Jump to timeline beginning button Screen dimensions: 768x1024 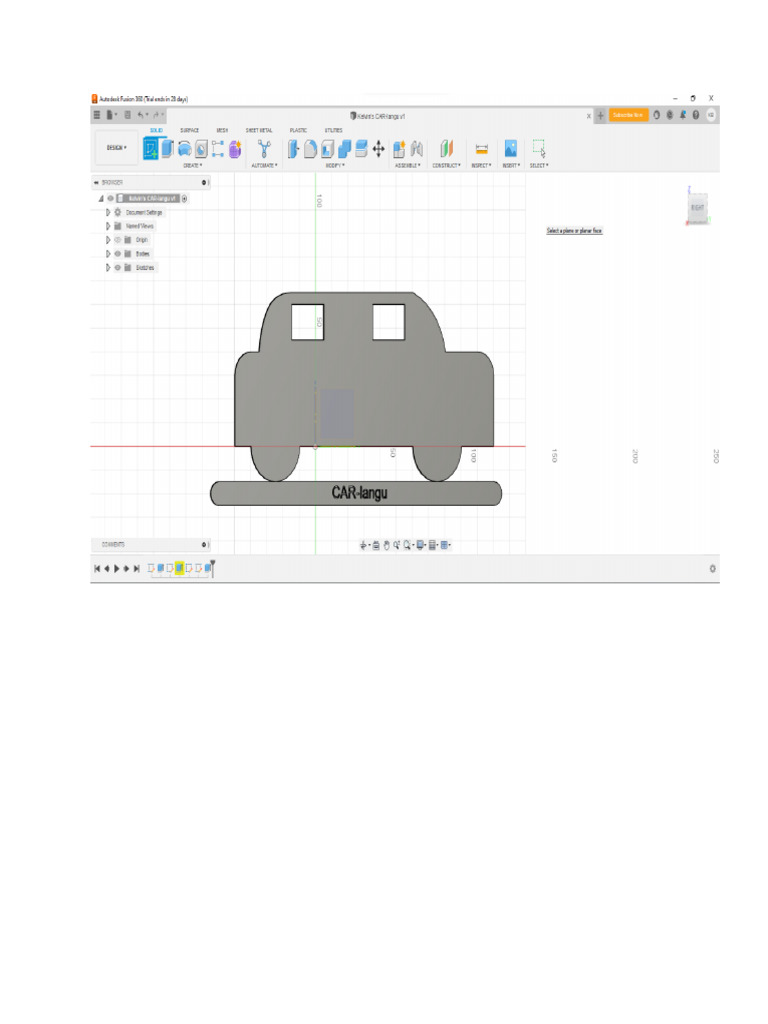pyautogui.click(x=97, y=568)
